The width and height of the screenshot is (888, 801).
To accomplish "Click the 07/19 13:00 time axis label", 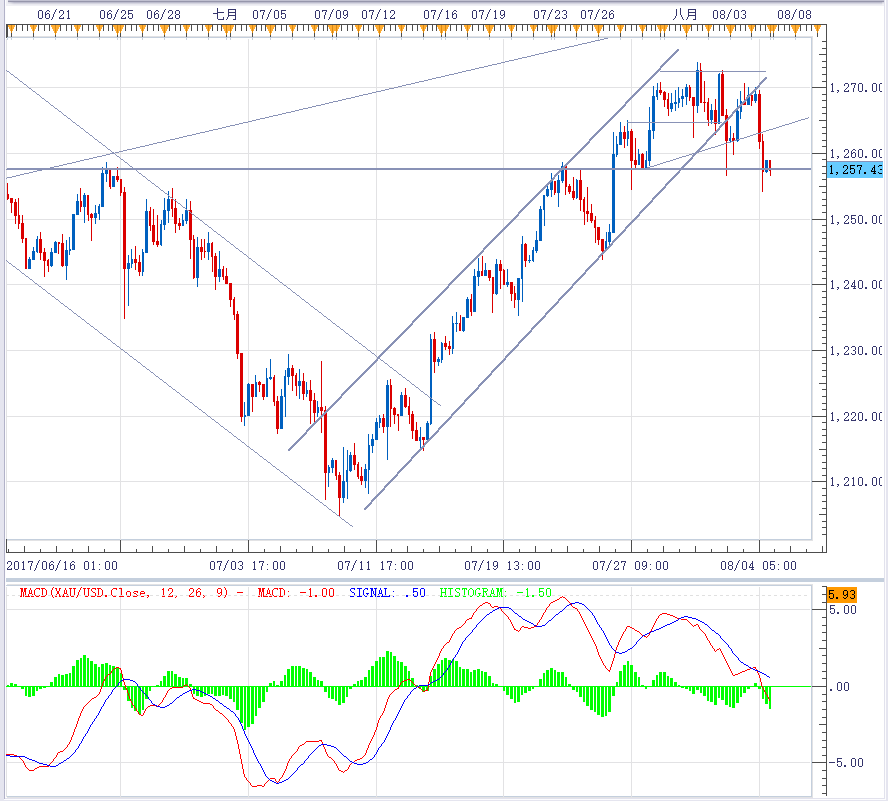I will coord(504,565).
